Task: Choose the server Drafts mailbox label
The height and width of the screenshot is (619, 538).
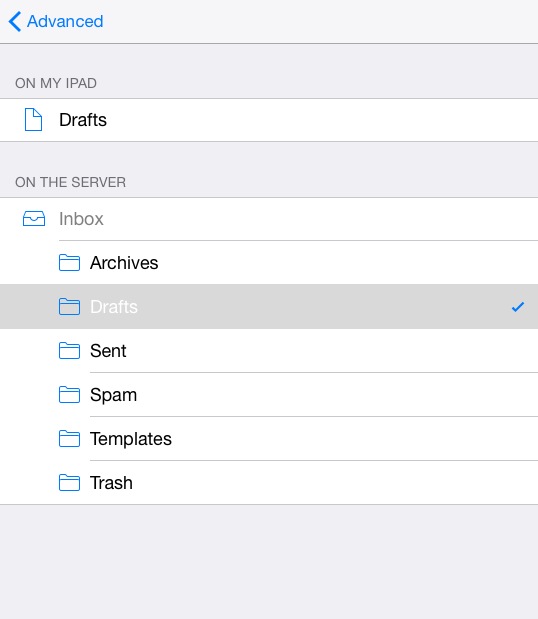Action: [114, 307]
